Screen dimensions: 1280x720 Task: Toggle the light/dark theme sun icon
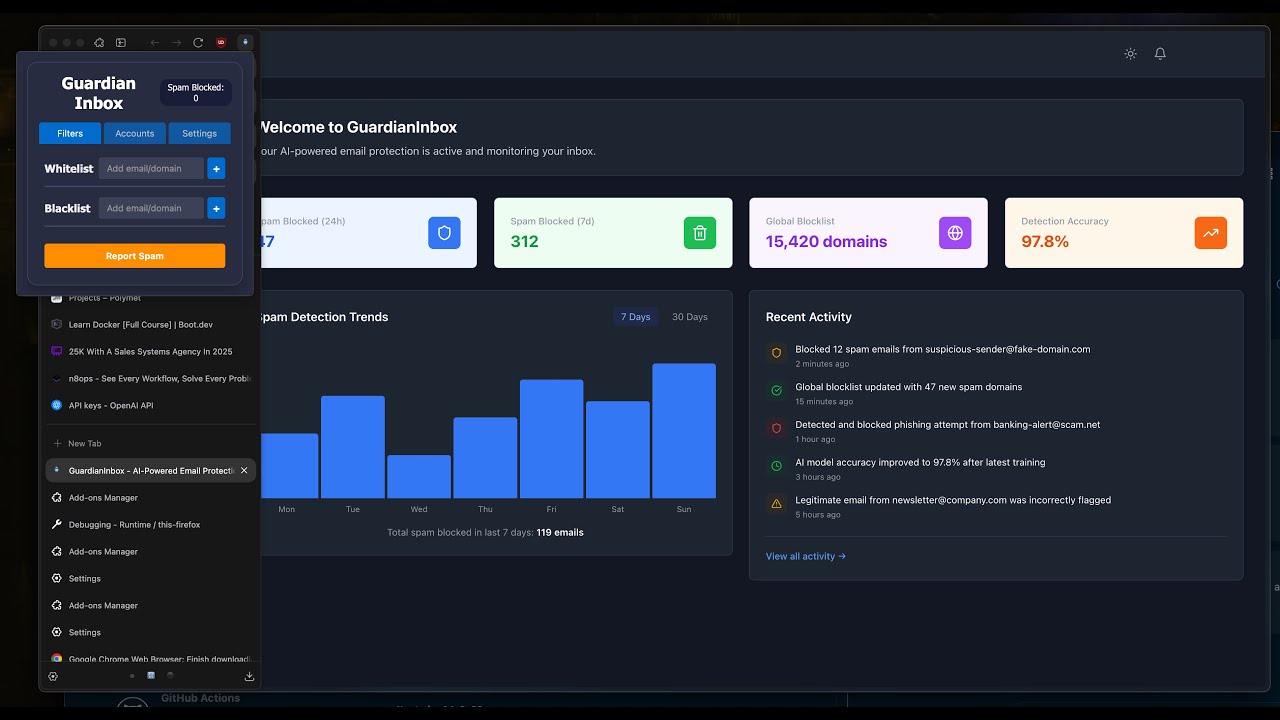point(1130,54)
